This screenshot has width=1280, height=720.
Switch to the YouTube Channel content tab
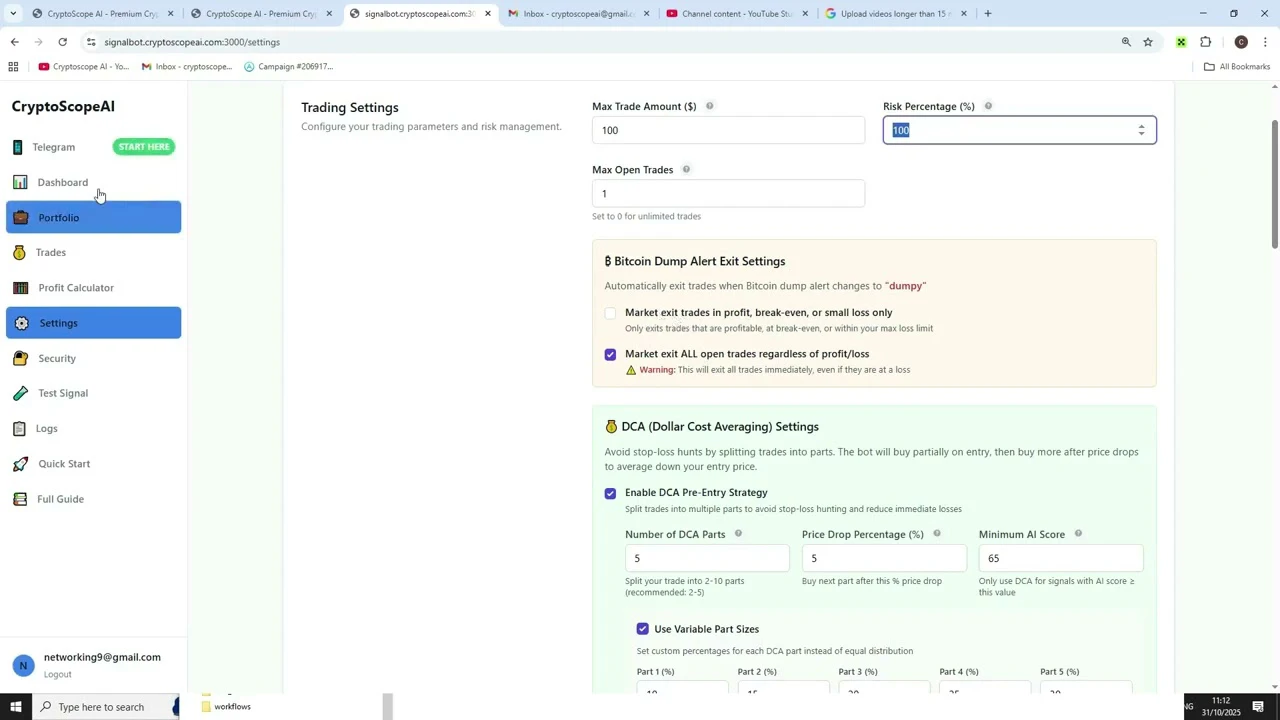pyautogui.click(x=736, y=14)
